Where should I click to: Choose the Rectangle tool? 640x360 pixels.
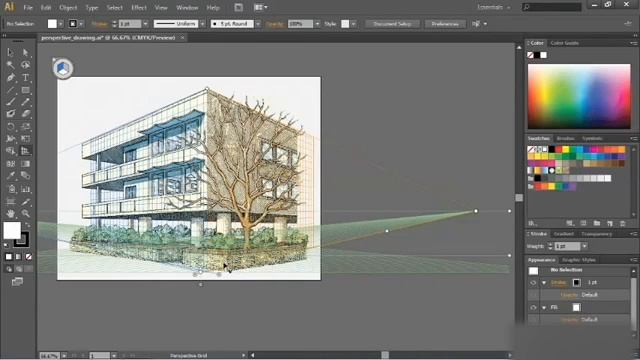click(x=25, y=90)
